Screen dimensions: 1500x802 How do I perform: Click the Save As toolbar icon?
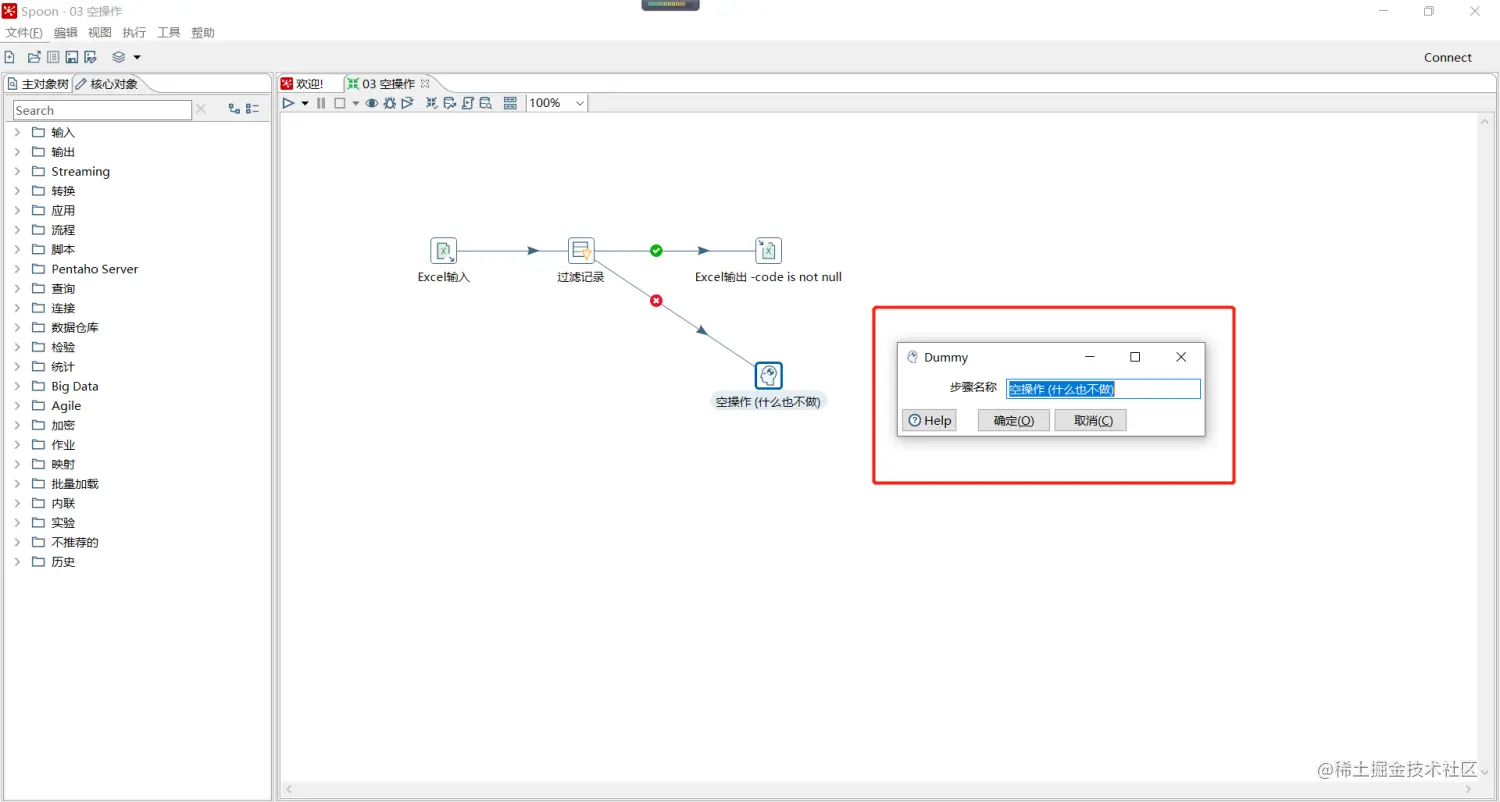tap(90, 57)
